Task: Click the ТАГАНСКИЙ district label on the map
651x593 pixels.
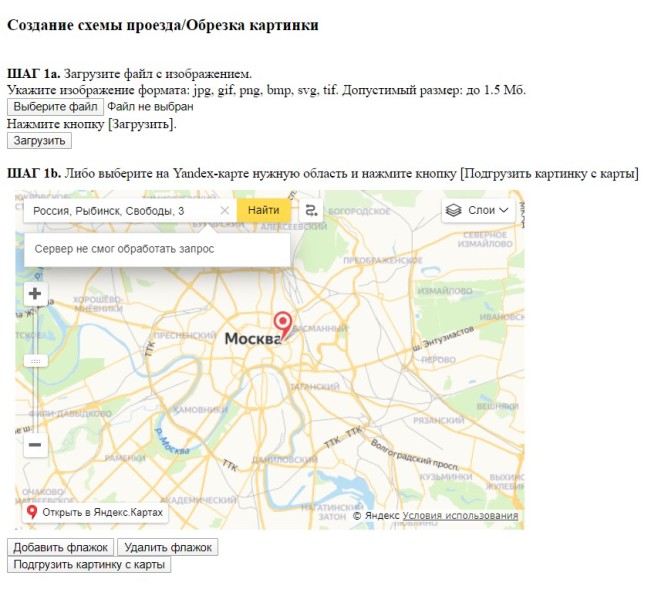Action: click(x=314, y=387)
